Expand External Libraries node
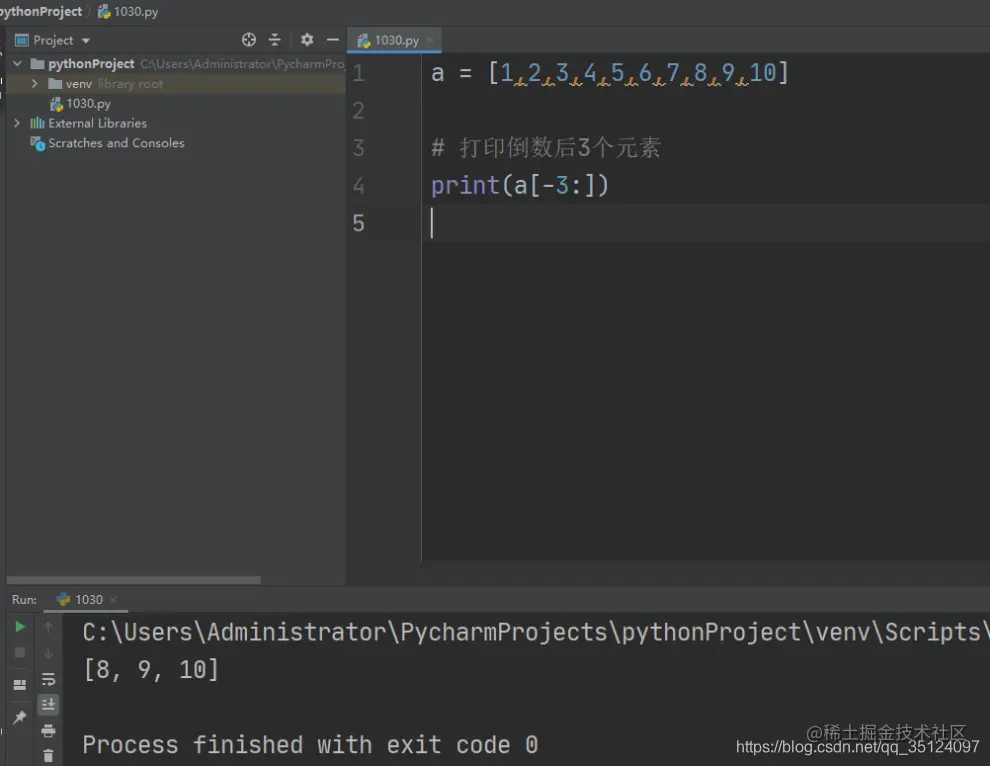The image size is (990, 766). [x=17, y=123]
